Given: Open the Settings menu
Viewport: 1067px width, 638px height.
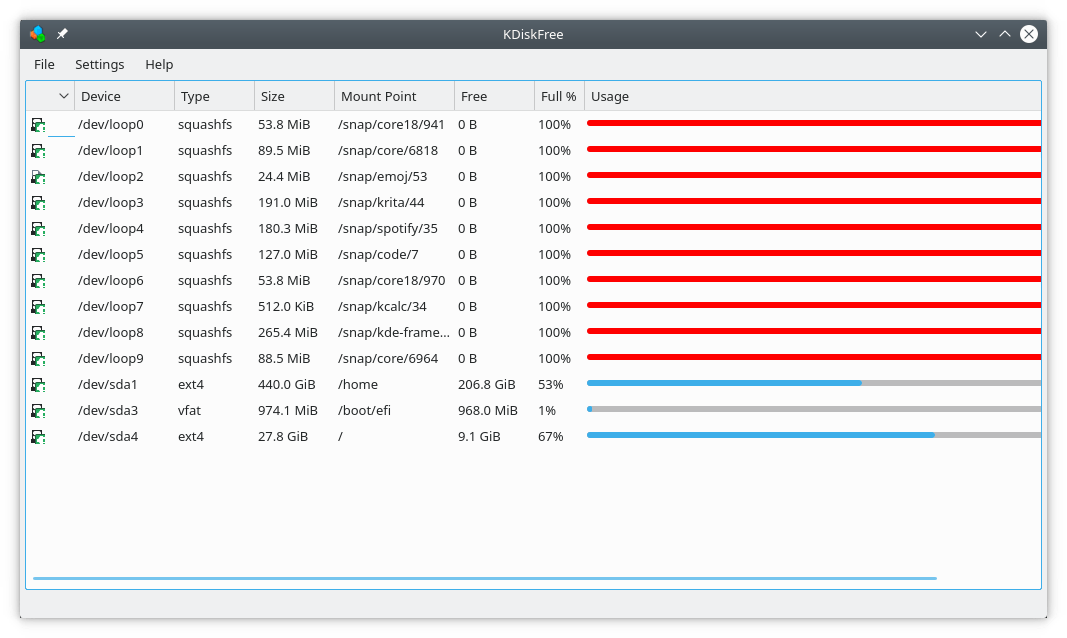Looking at the screenshot, I should (x=99, y=64).
